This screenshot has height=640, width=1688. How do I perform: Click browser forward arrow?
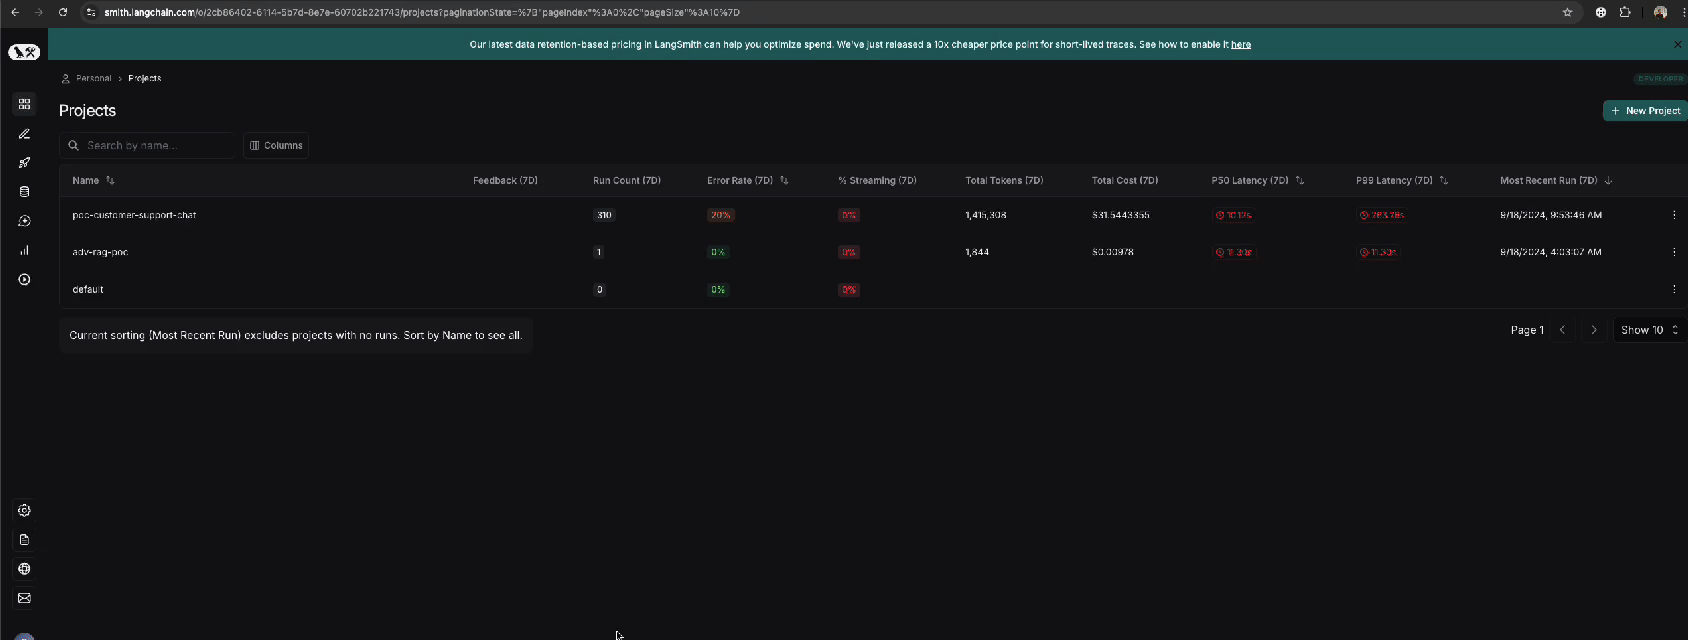(x=39, y=12)
